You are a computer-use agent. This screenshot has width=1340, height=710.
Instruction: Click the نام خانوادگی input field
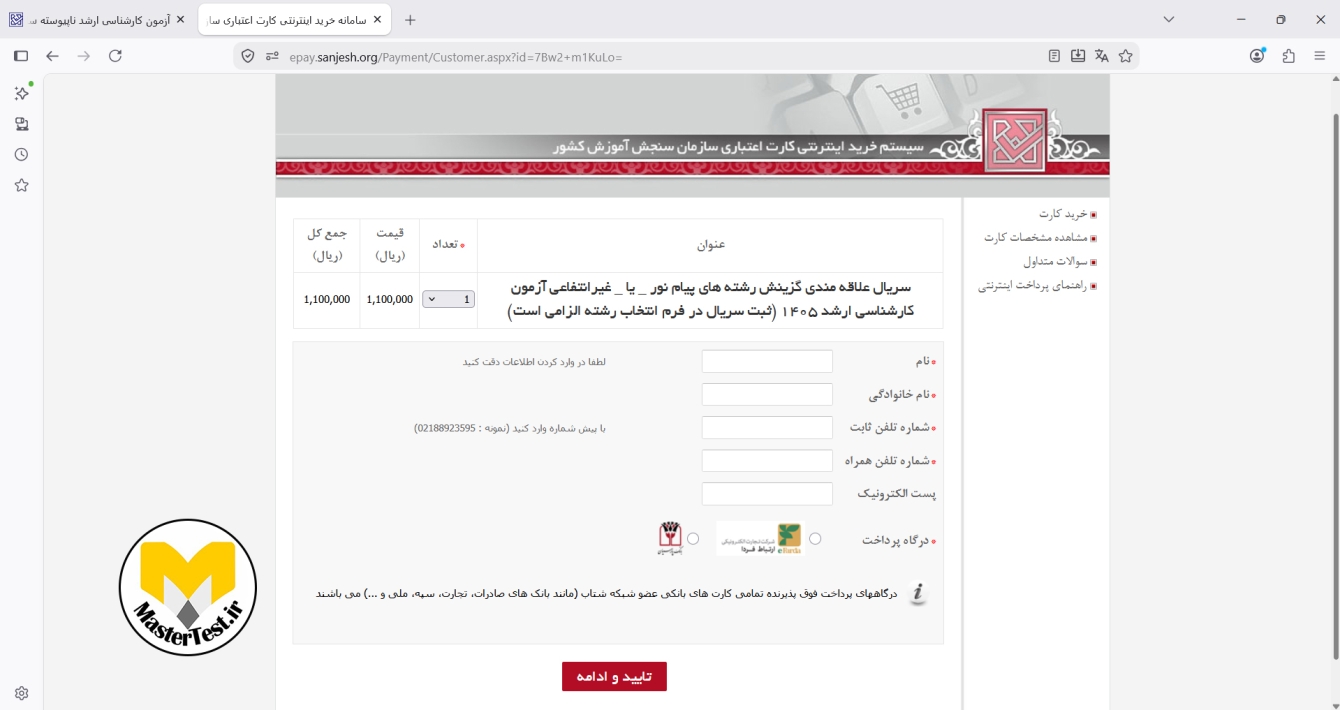pos(767,395)
